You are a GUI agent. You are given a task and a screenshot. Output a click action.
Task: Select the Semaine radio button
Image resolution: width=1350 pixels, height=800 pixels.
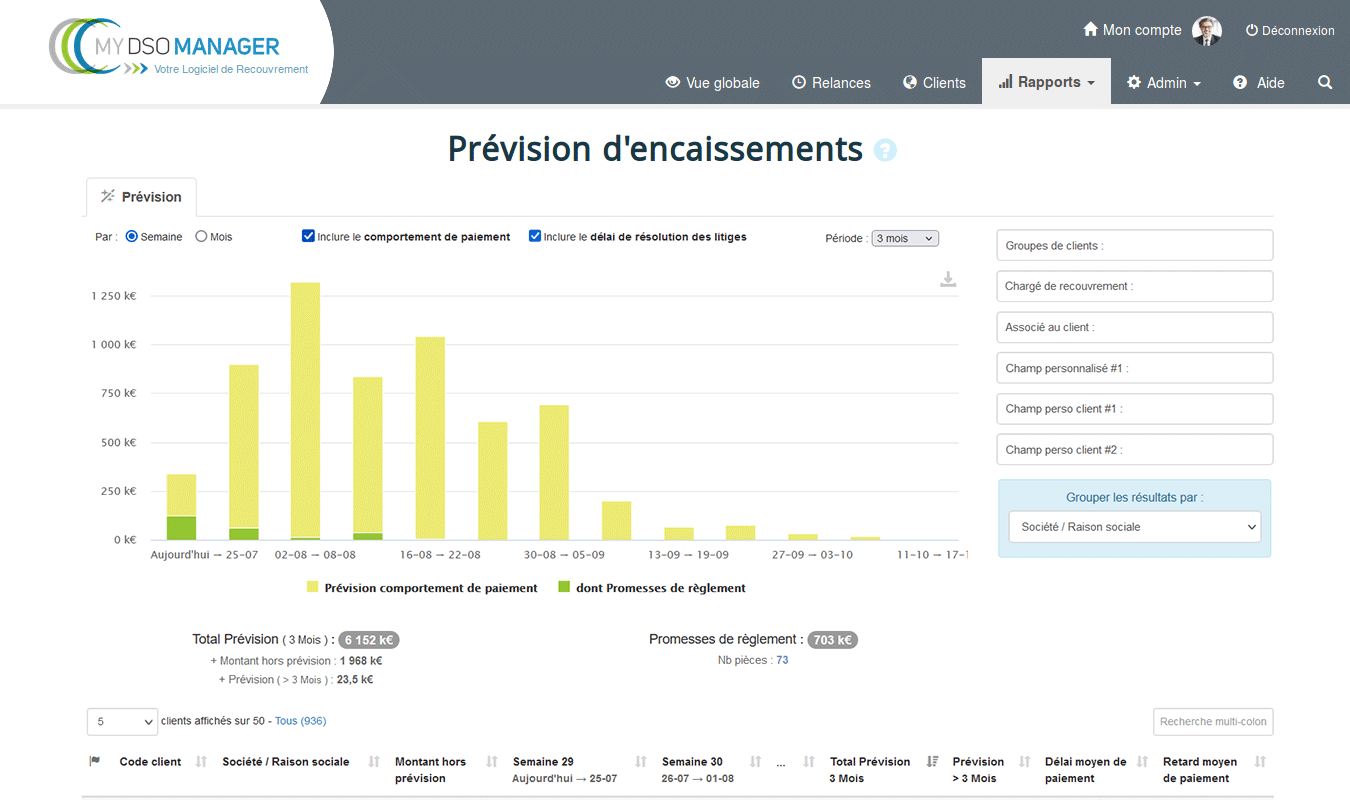[x=132, y=237]
